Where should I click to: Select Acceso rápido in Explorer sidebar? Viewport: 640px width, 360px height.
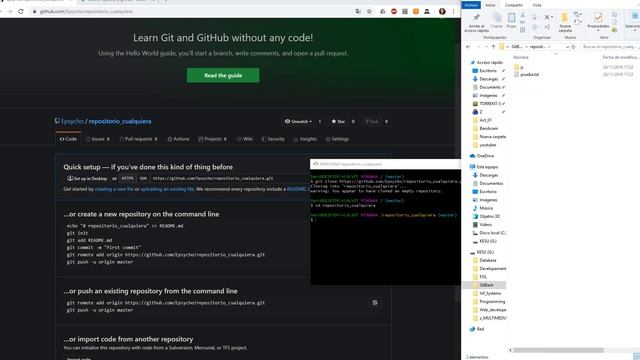487,62
